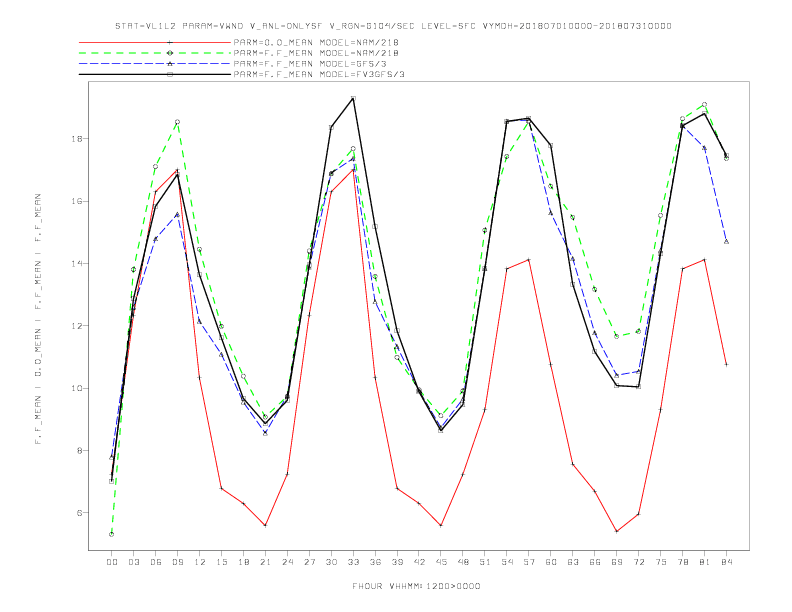The width and height of the screenshot is (792, 612).
Task: Click x-axis forecast hour label 30
Action: tap(331, 562)
